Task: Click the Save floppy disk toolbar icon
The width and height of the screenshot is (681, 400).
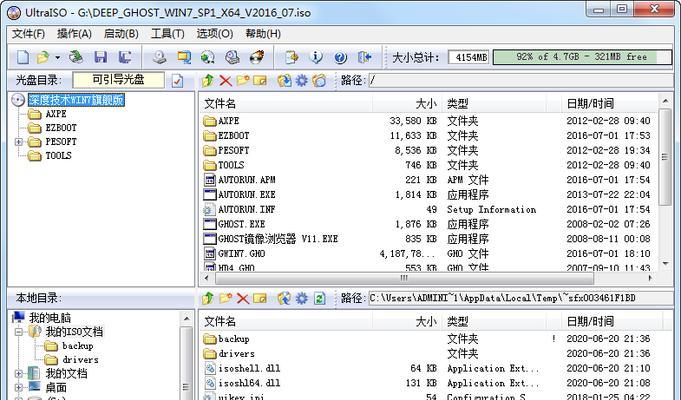Action: tap(101, 57)
